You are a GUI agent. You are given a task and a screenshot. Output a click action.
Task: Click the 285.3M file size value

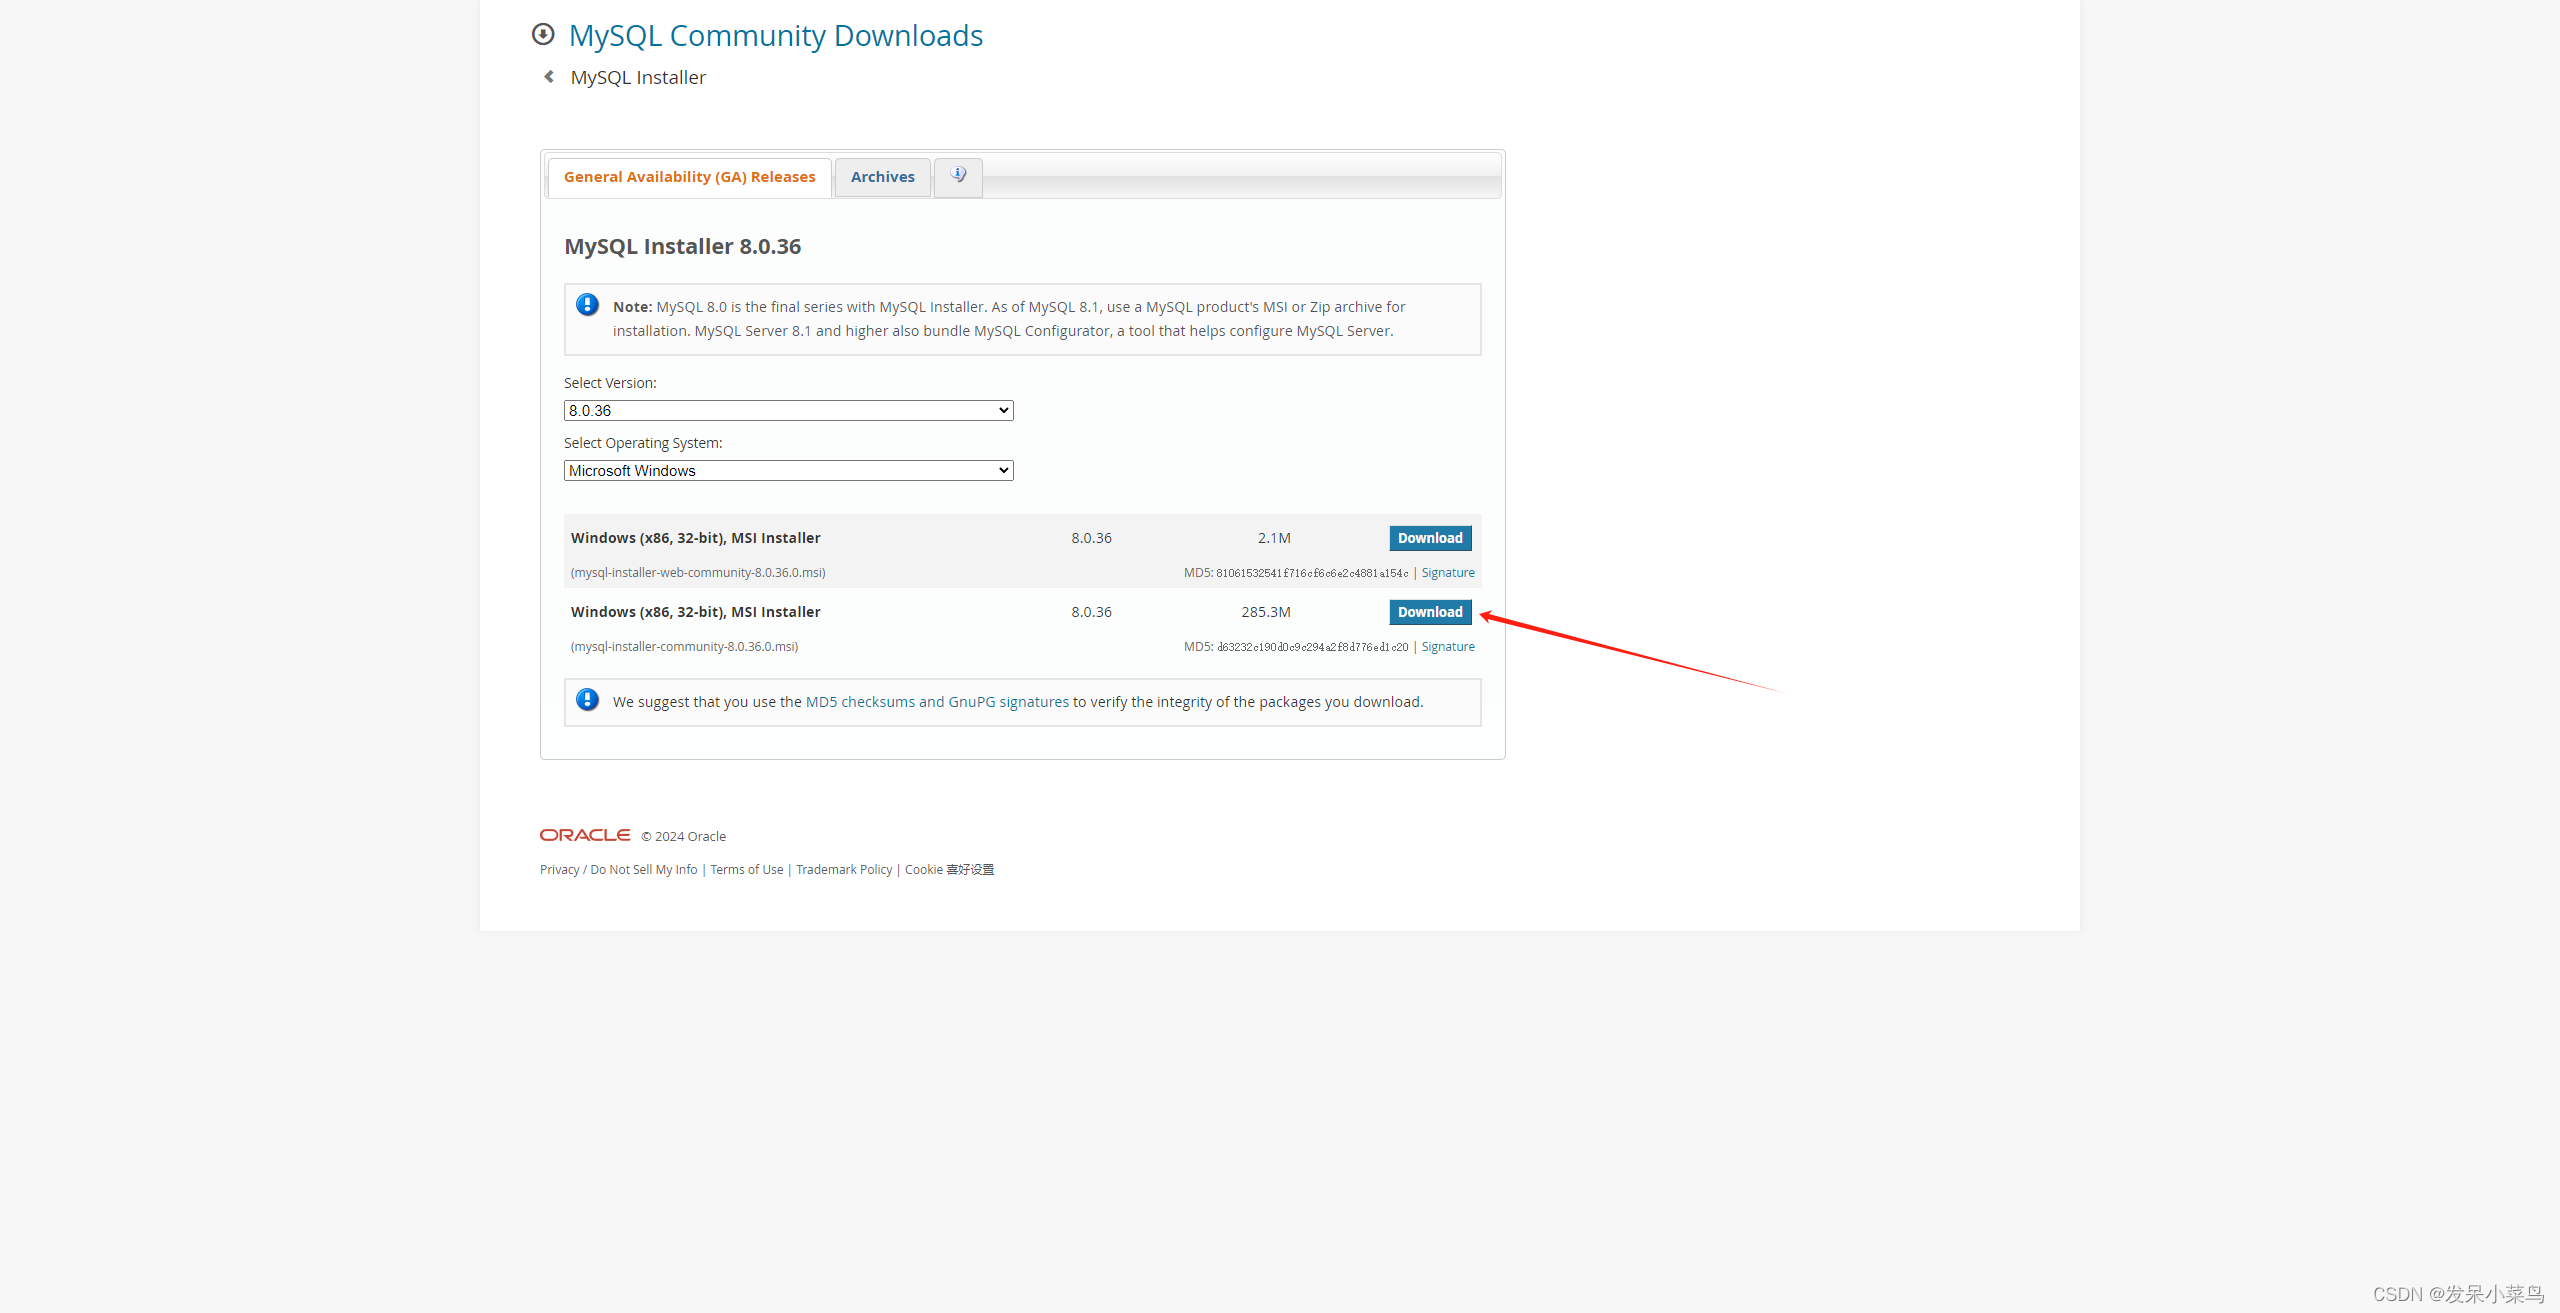[x=1266, y=612]
